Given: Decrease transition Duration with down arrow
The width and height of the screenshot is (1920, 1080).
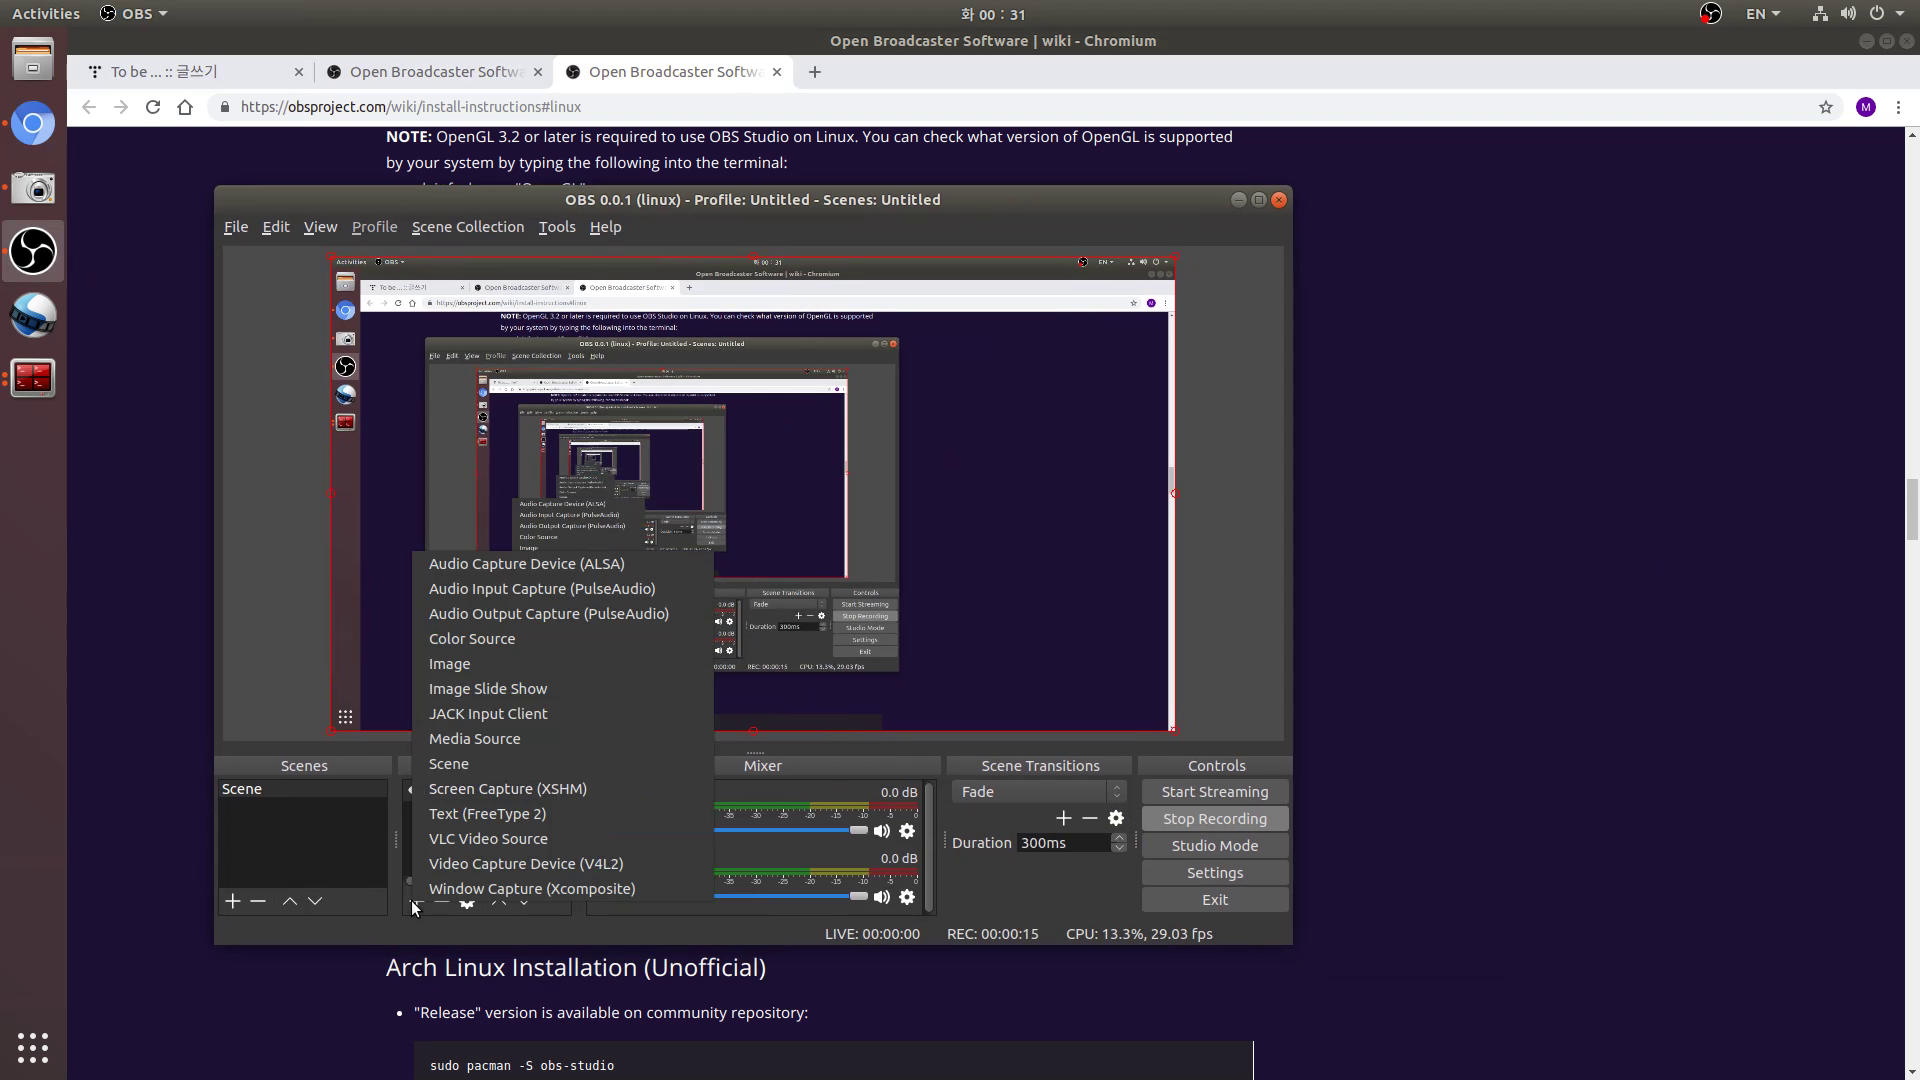Looking at the screenshot, I should (x=1119, y=848).
